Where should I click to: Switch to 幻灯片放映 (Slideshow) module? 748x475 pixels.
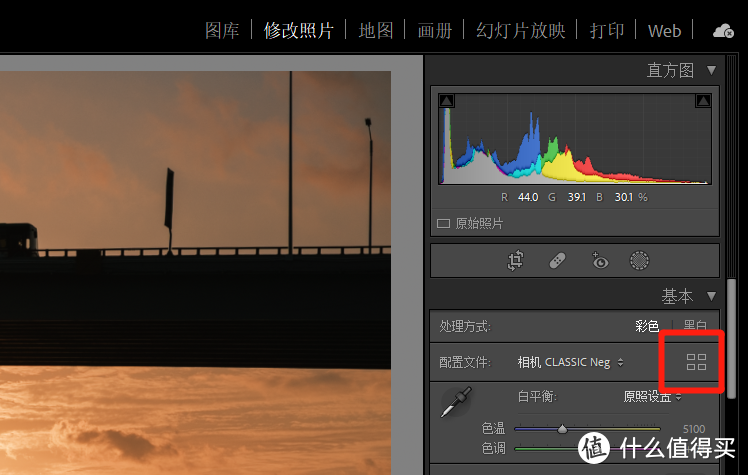520,31
